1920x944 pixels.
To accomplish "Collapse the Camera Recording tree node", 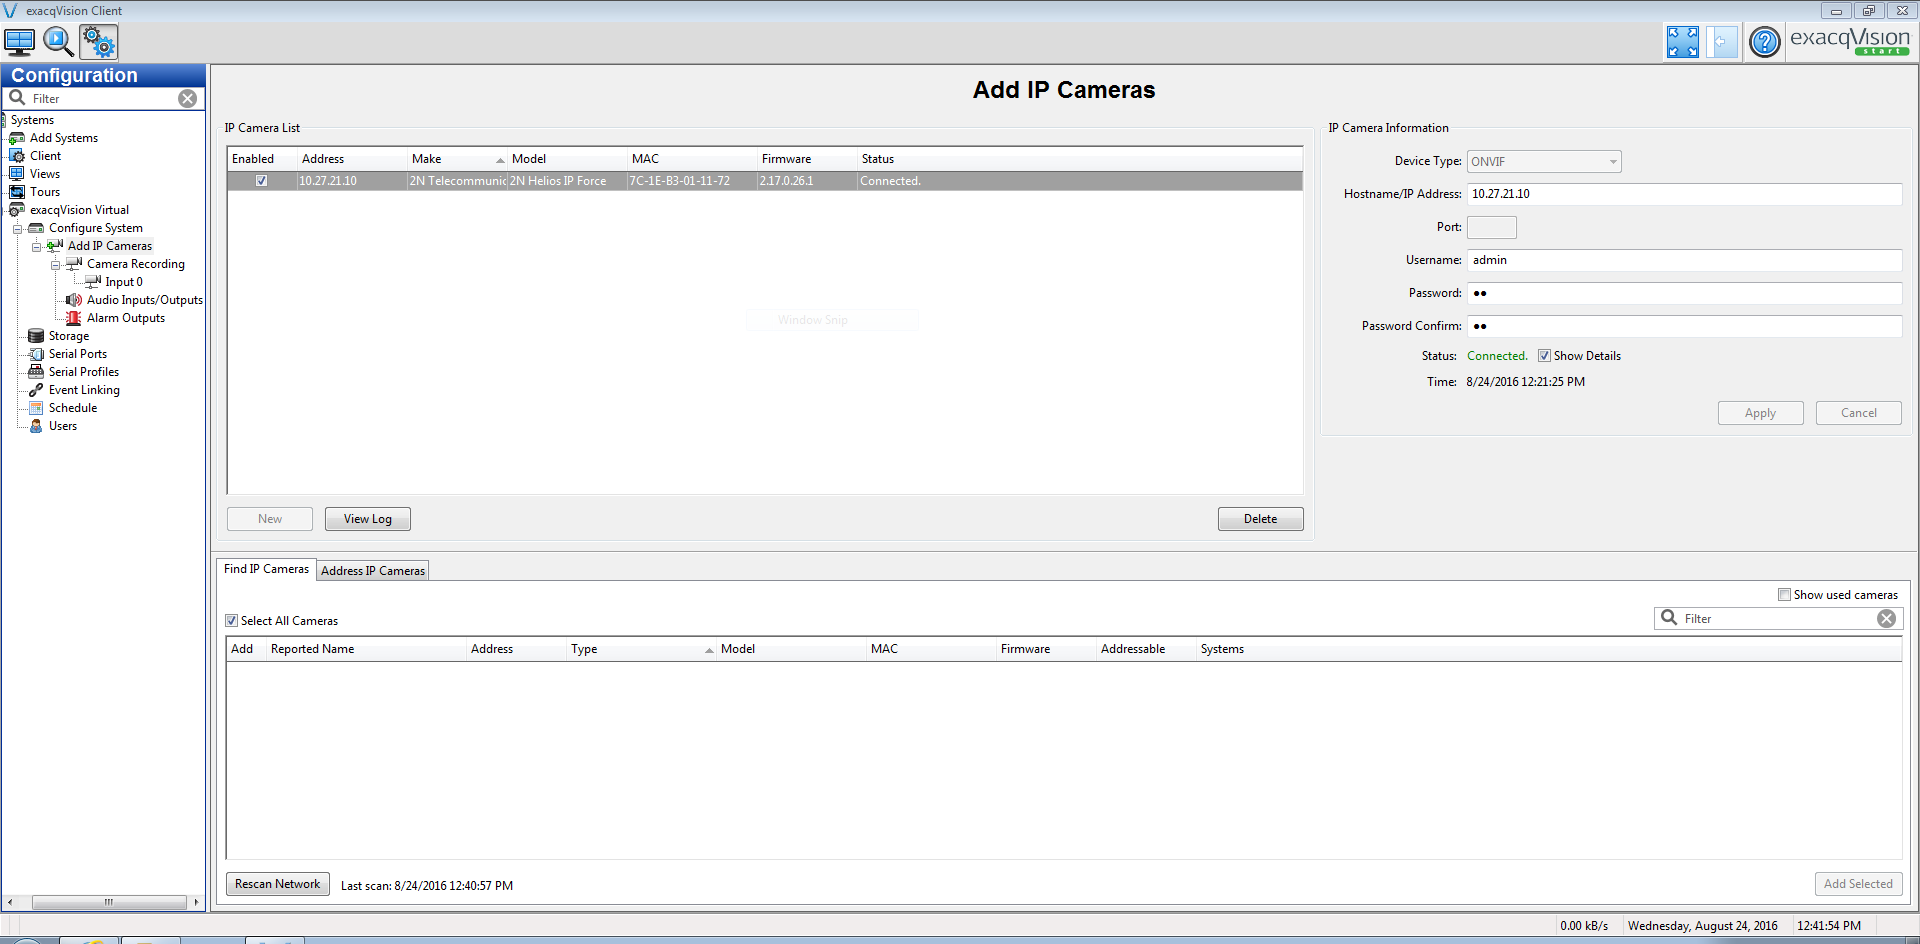I will (x=55, y=265).
